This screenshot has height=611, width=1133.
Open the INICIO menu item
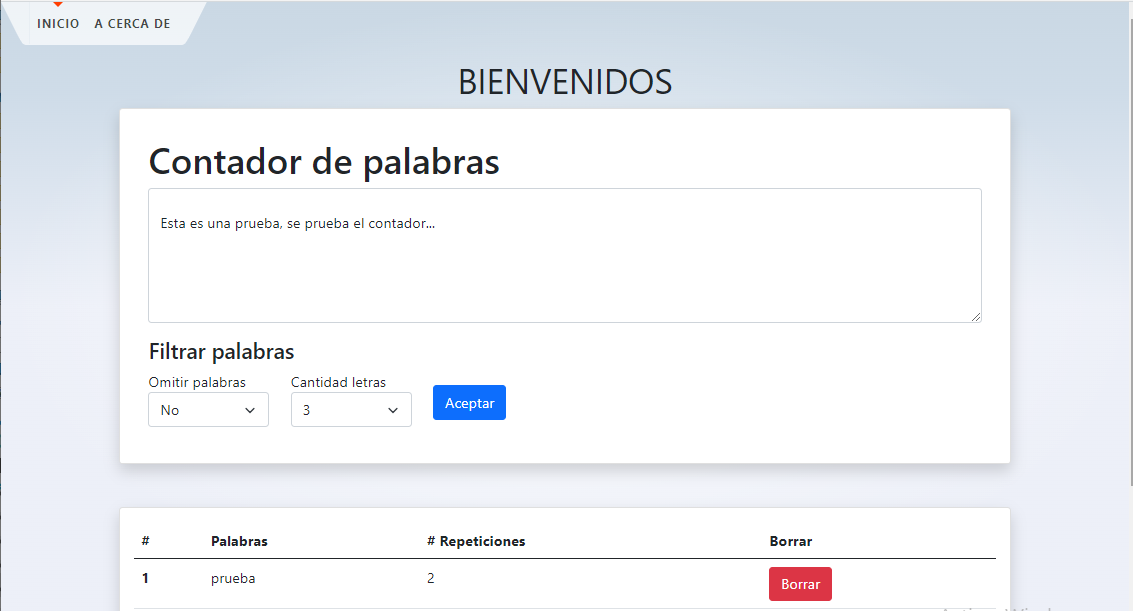58,24
